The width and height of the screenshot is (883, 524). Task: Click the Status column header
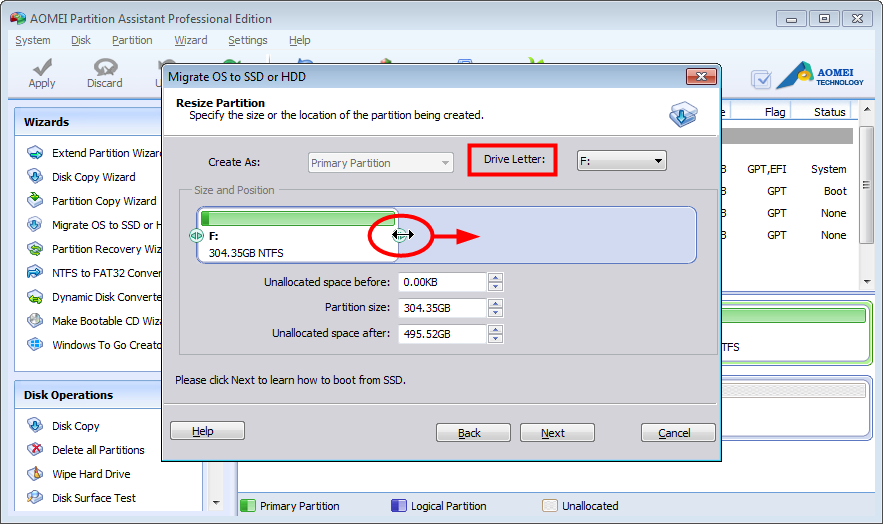click(829, 111)
